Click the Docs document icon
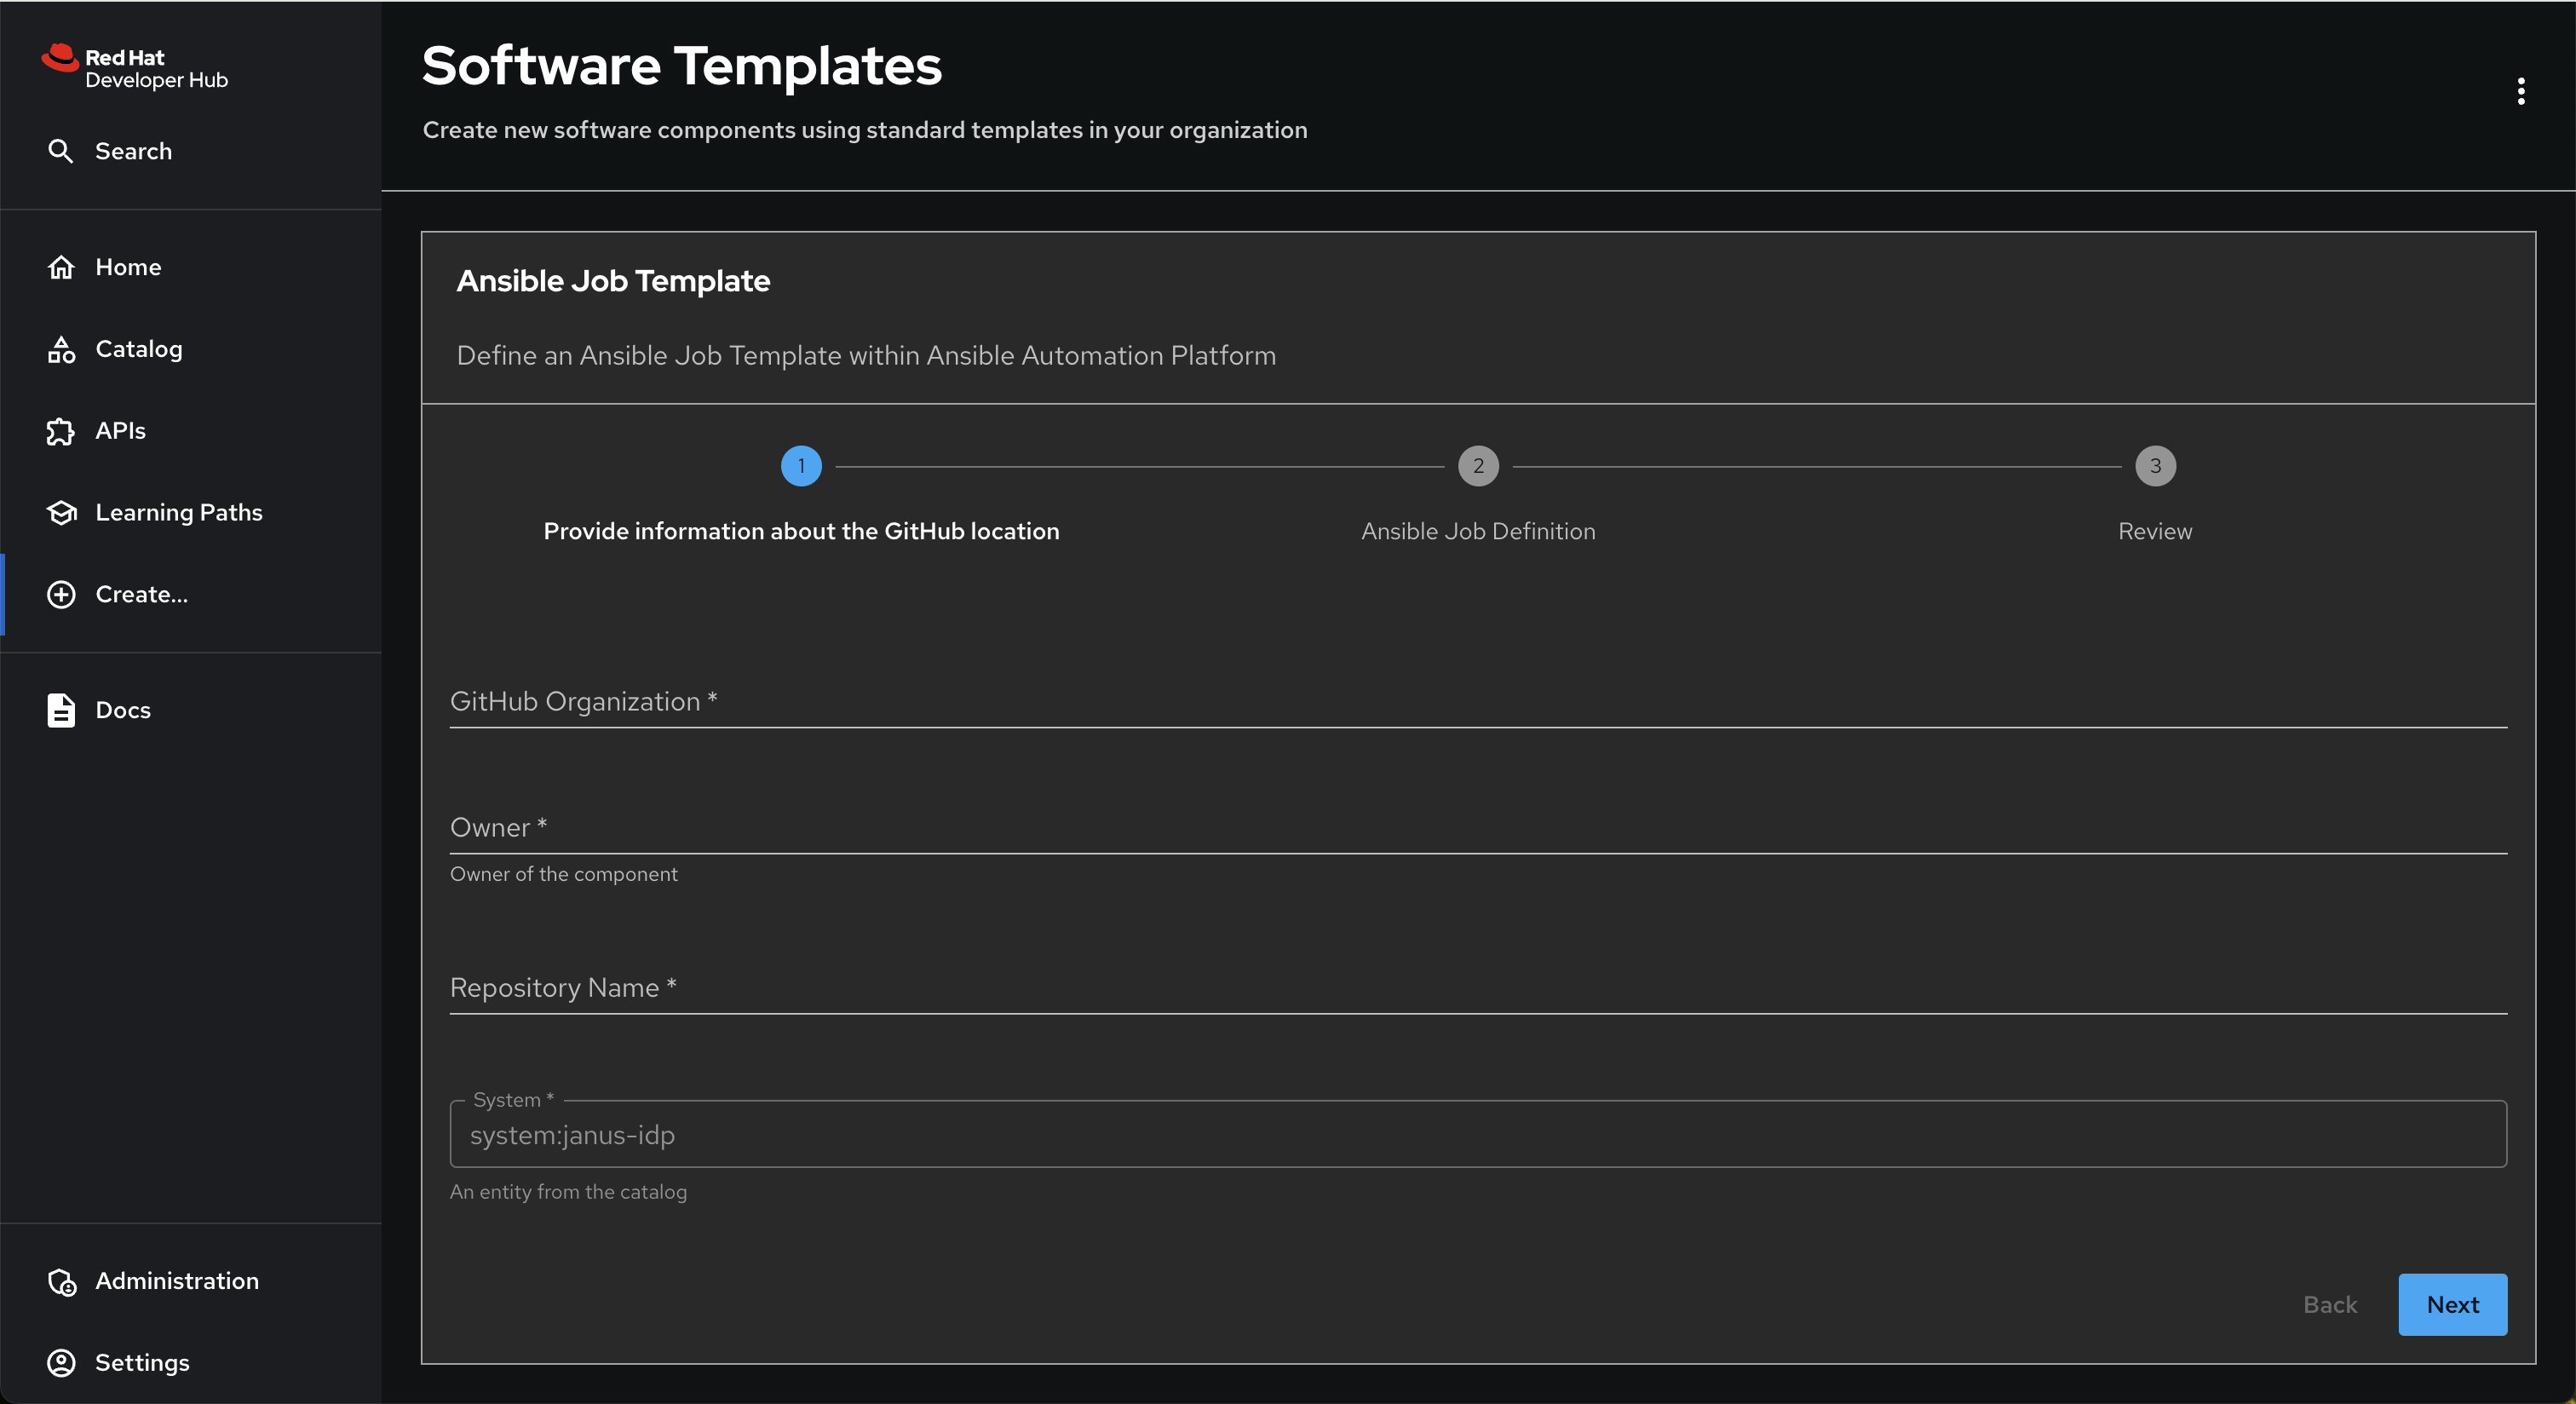Image resolution: width=2576 pixels, height=1404 pixels. click(x=61, y=710)
